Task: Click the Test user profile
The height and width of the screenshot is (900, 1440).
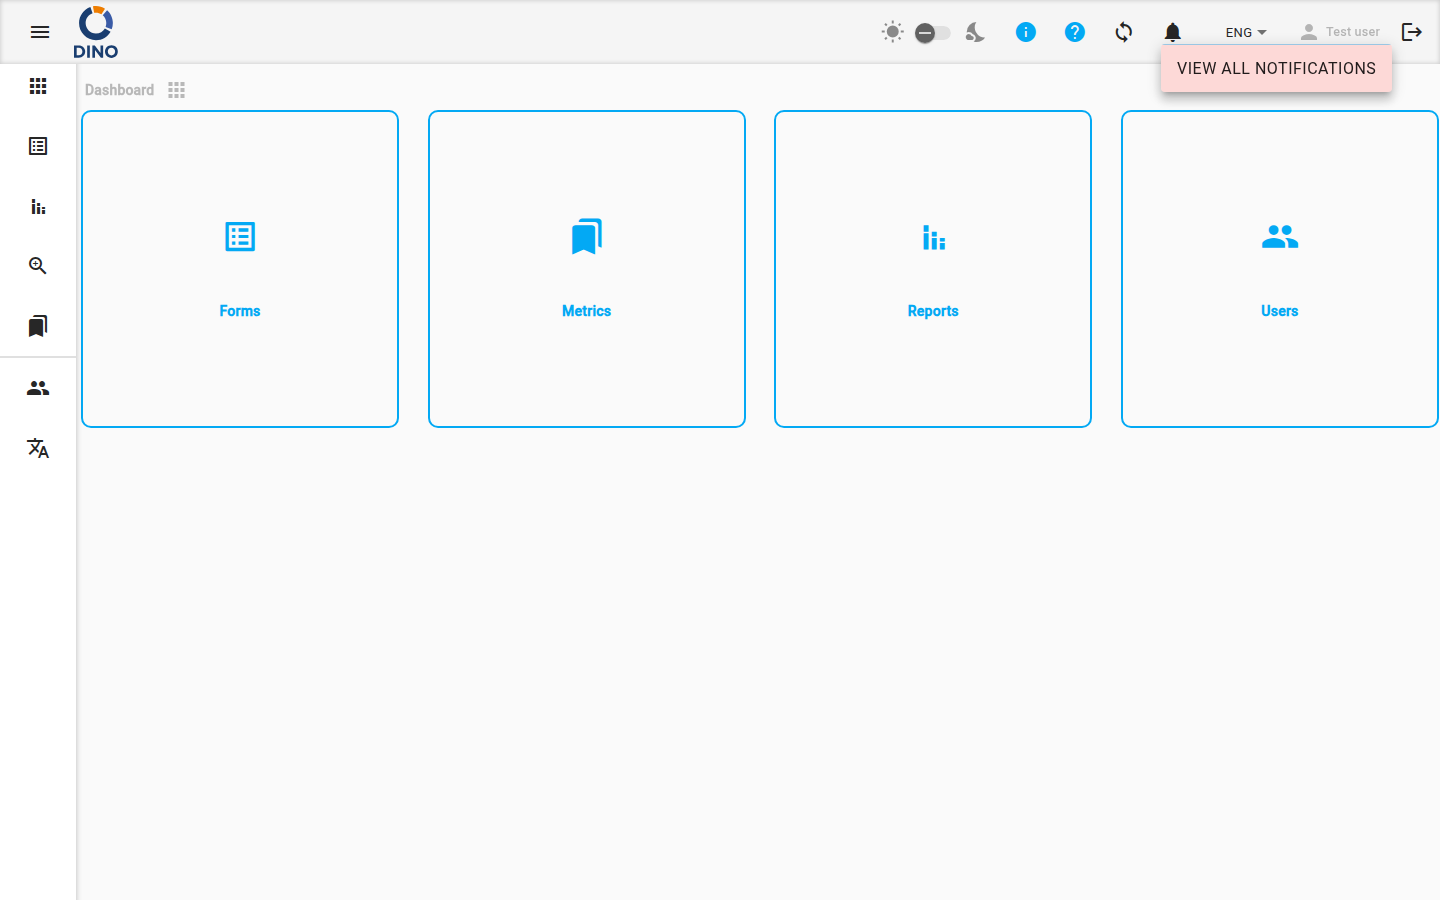Action: point(1340,32)
